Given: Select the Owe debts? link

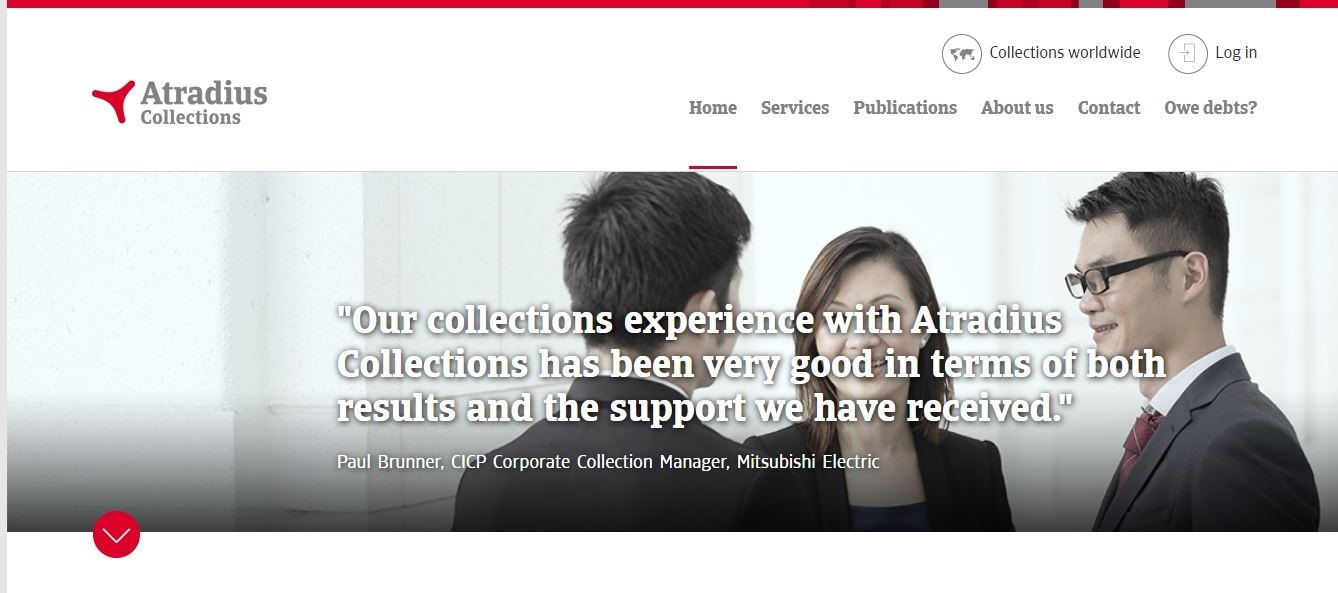Looking at the screenshot, I should coord(1210,108).
